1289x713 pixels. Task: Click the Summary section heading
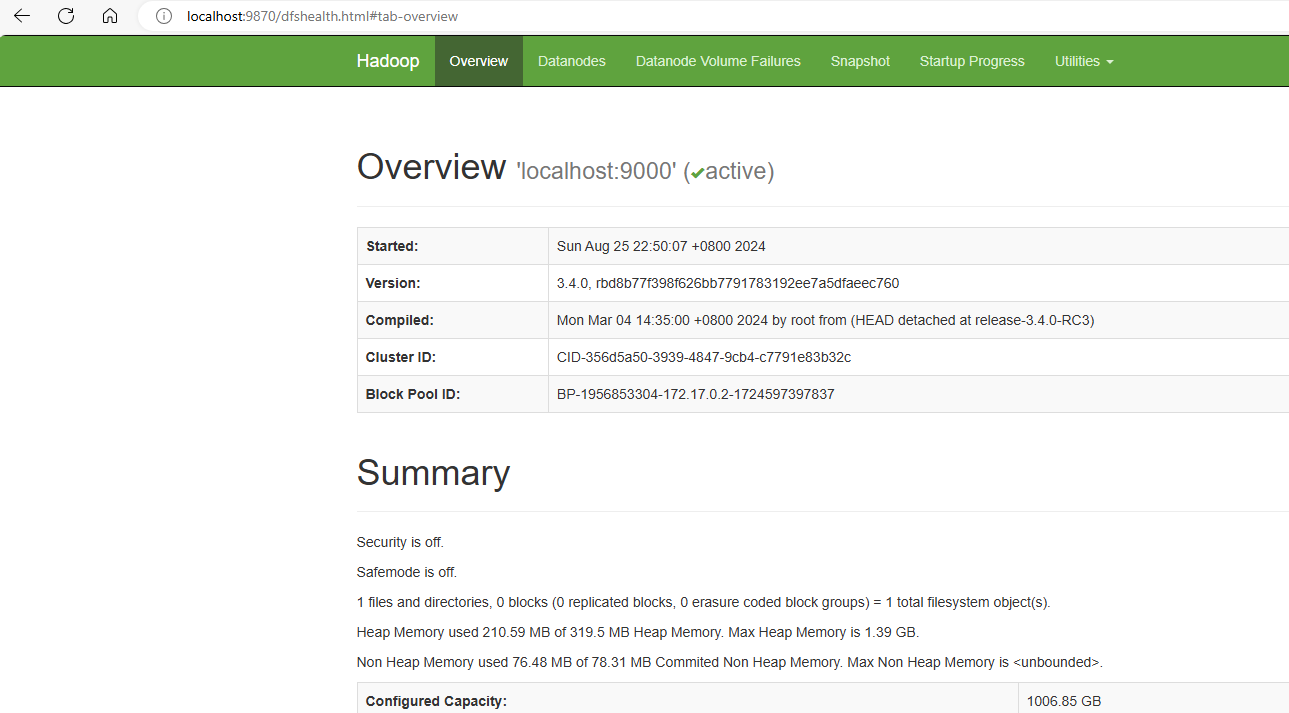[x=433, y=473]
